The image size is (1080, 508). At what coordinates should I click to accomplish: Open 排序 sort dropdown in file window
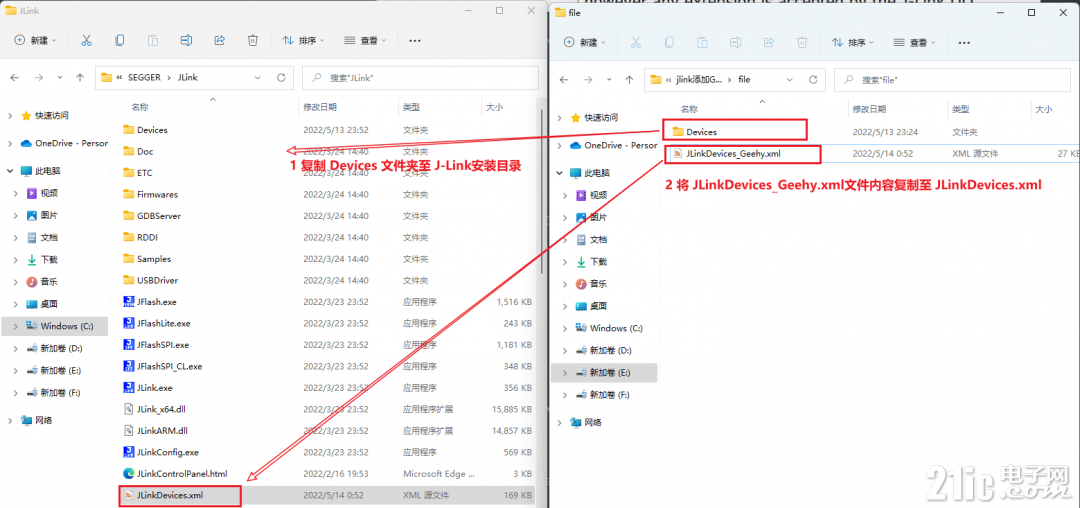pyautogui.click(x=853, y=42)
